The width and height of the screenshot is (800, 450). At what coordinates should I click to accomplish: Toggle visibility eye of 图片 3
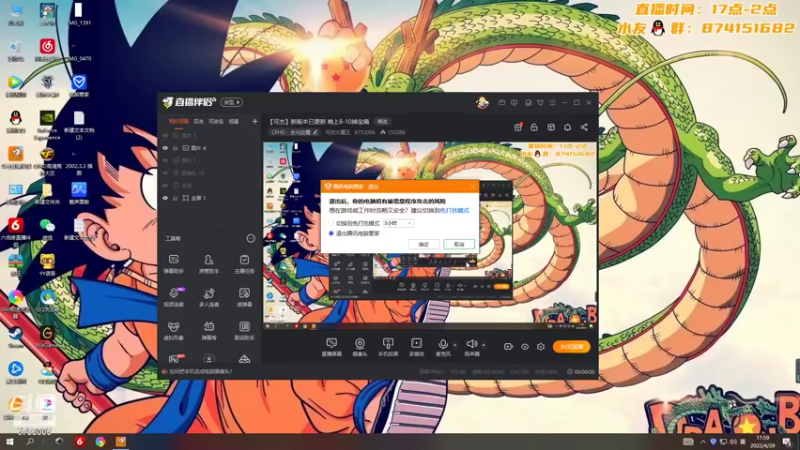point(165,136)
